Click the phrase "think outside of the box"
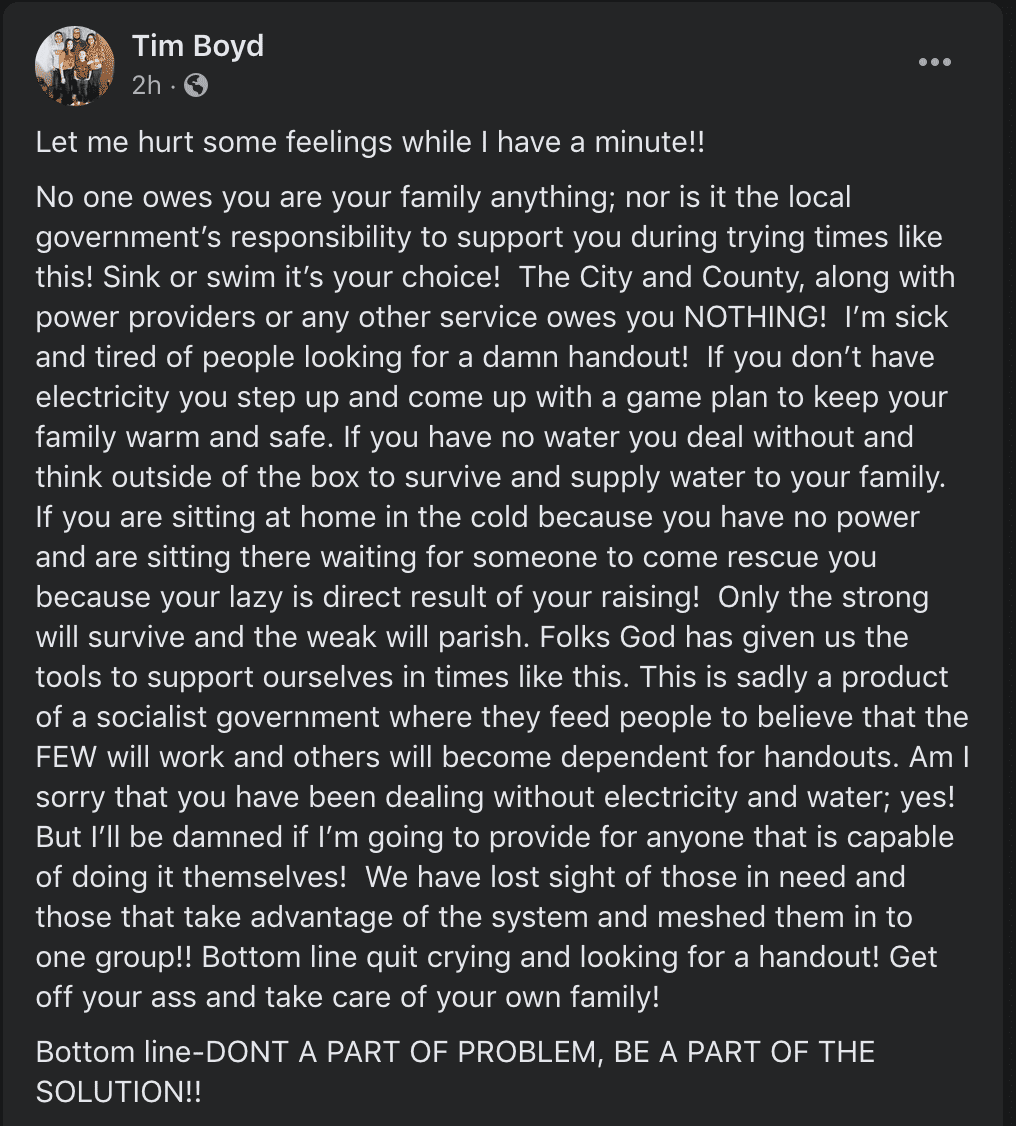1016x1126 pixels. 198,477
